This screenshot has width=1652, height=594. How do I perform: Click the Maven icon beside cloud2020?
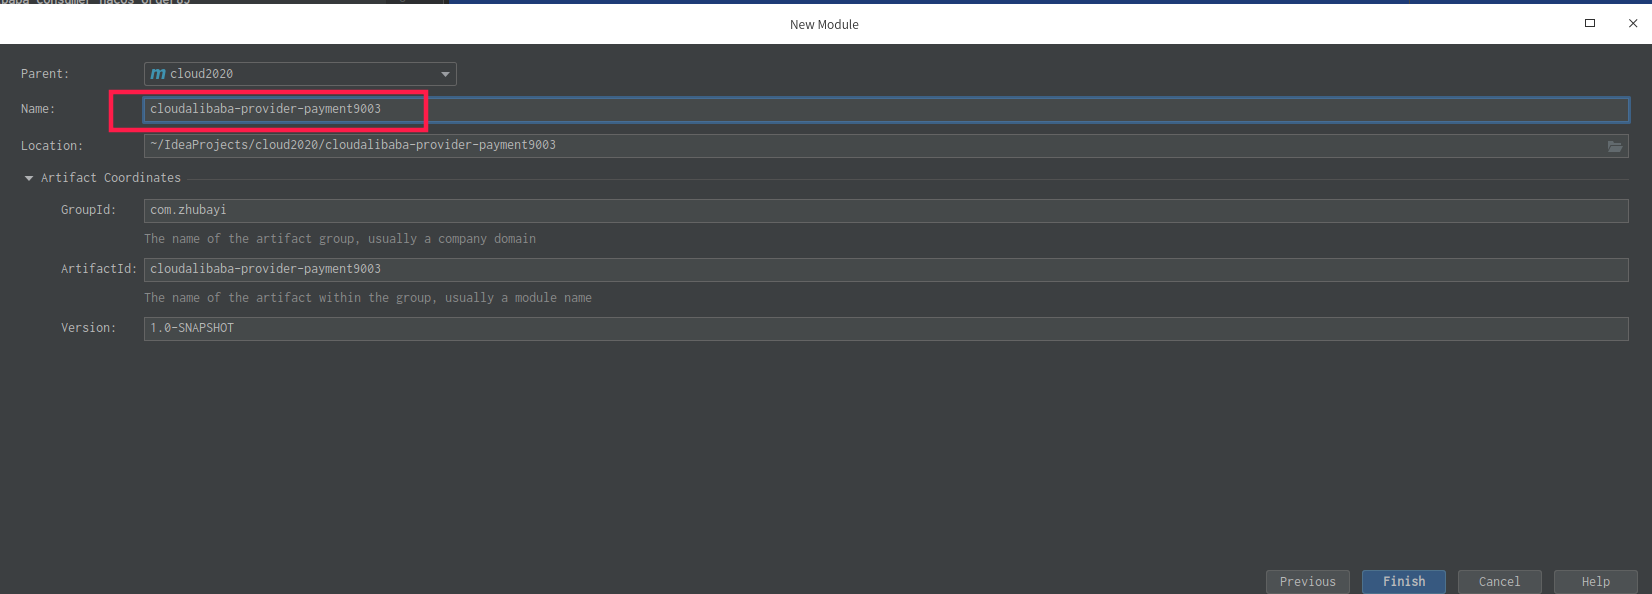(158, 74)
